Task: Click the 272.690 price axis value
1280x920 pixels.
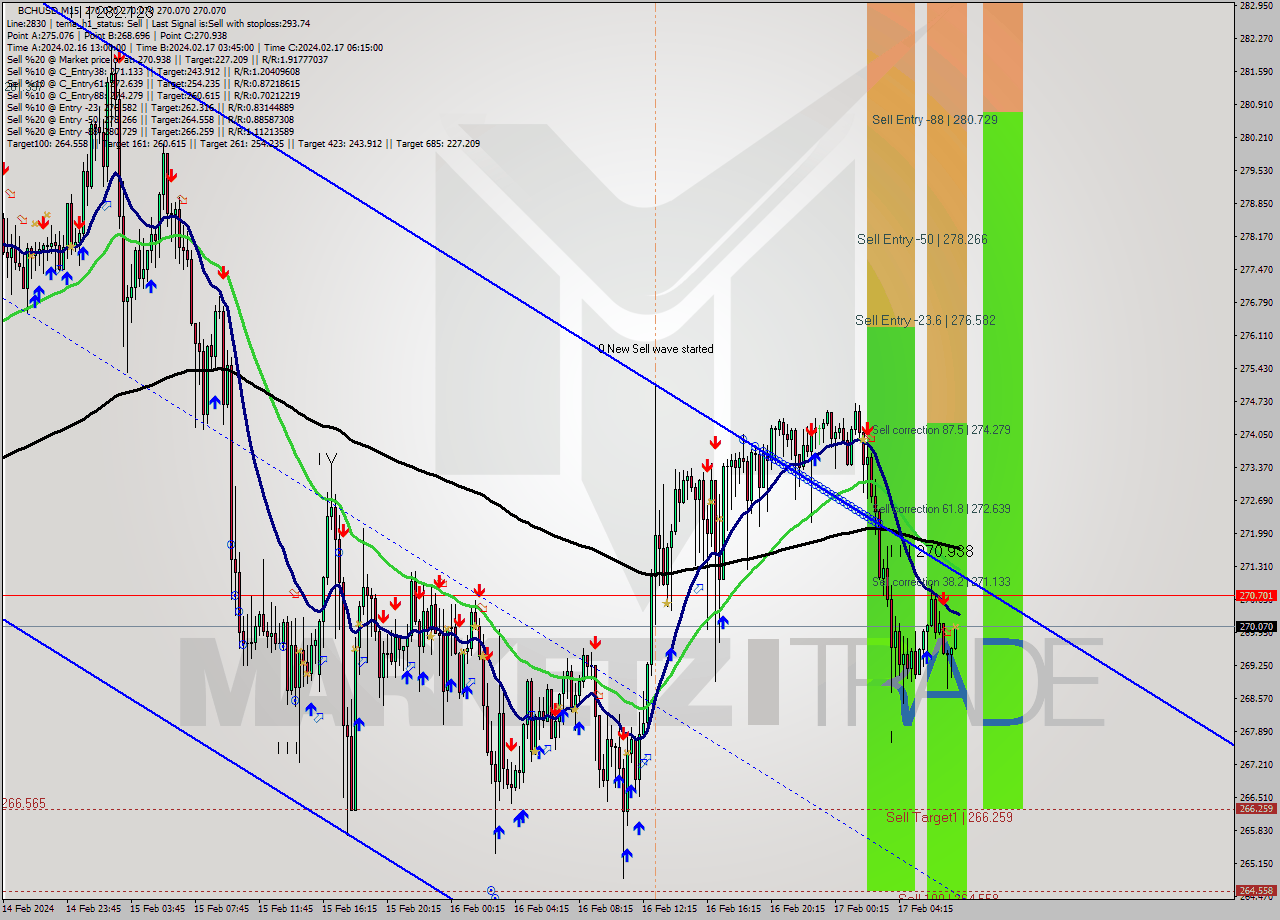Action: (1256, 500)
